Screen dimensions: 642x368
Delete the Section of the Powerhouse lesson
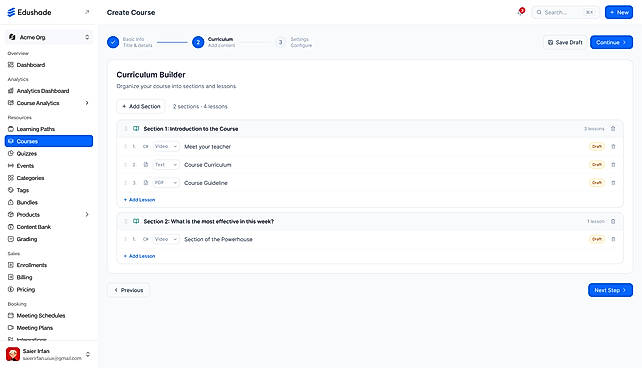(x=613, y=239)
